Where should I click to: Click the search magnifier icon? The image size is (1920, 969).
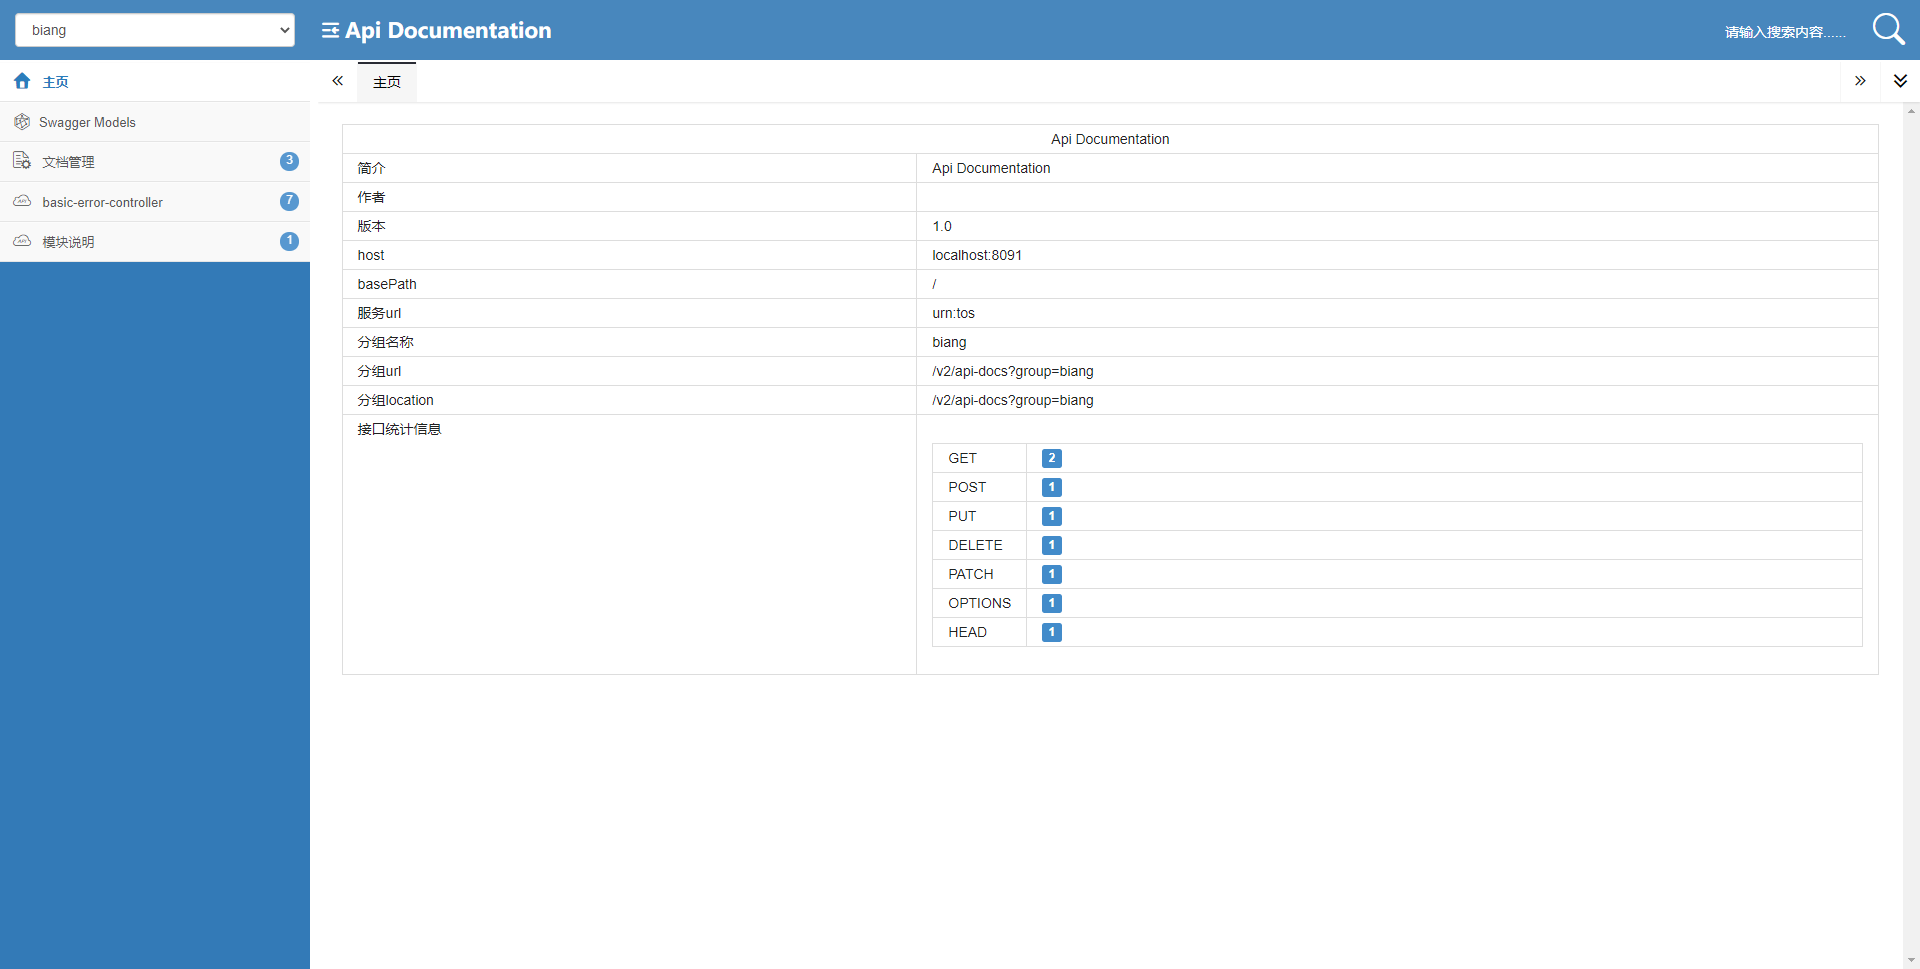click(x=1888, y=29)
